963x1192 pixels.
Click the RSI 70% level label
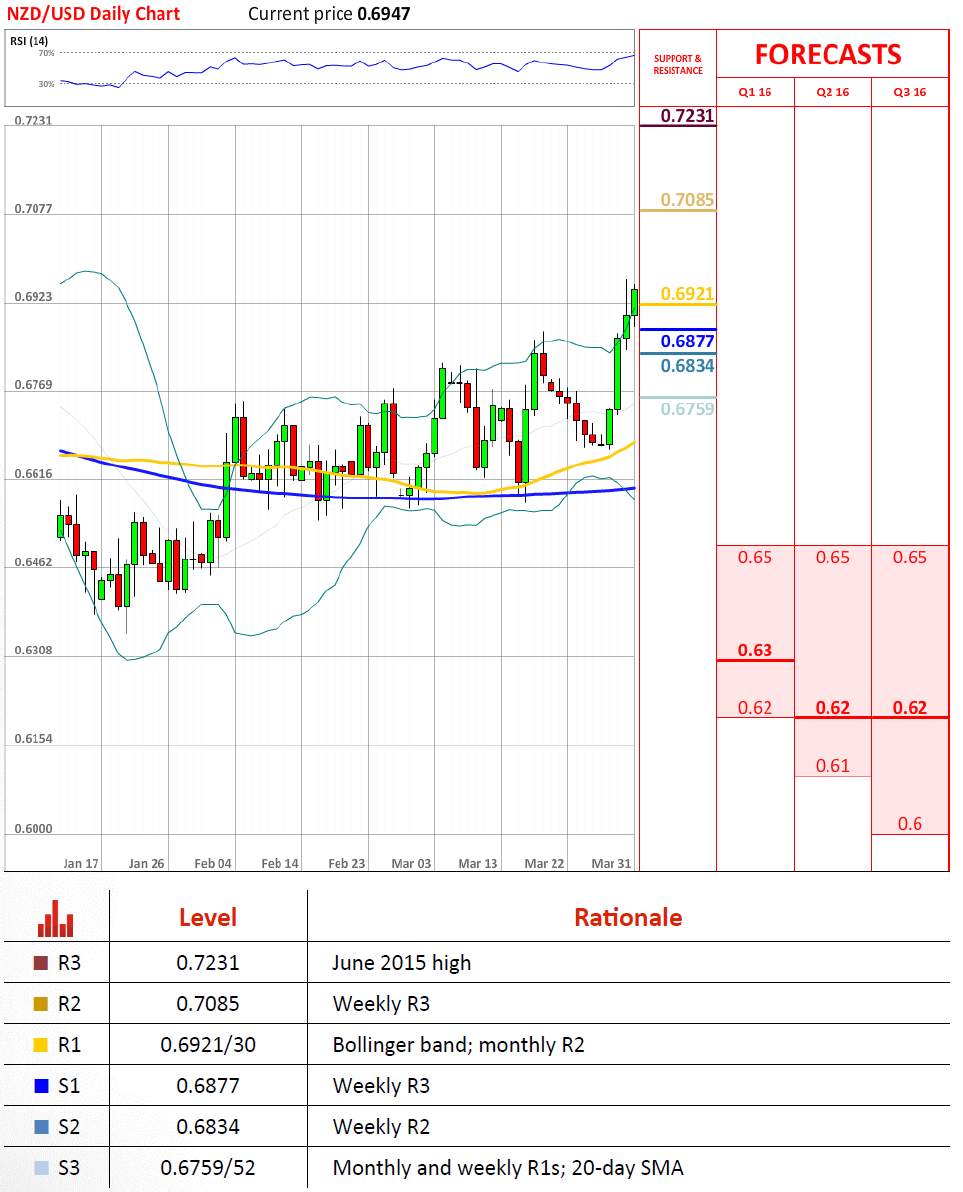click(46, 53)
